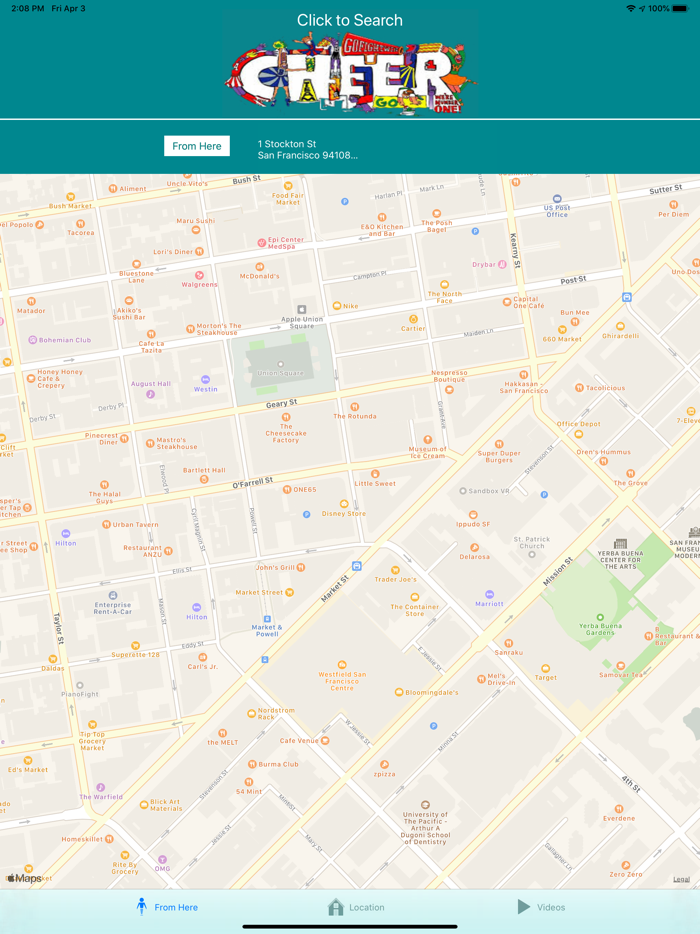Tap The Warfield venue pin
The image size is (700, 934).
[101, 787]
